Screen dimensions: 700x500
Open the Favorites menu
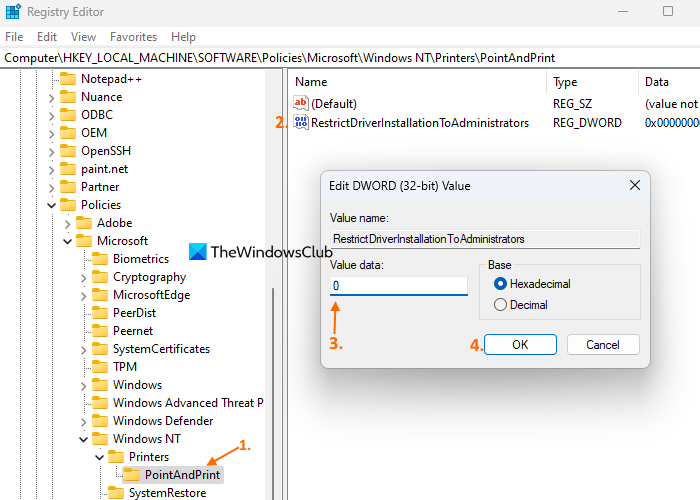[x=133, y=37]
